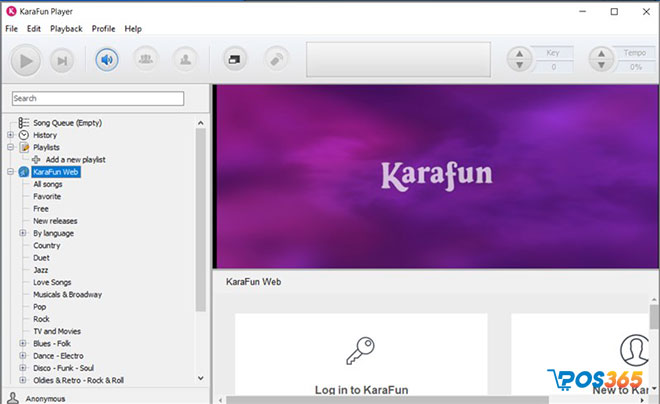The image size is (660, 404).
Task: Click into the Search field
Action: (98, 98)
